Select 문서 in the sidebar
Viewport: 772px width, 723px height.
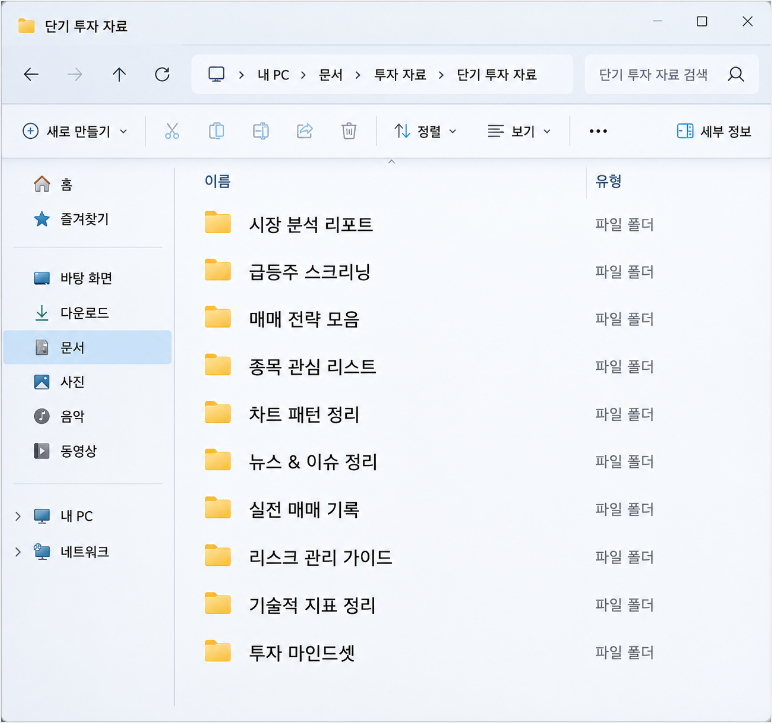pyautogui.click(x=87, y=347)
